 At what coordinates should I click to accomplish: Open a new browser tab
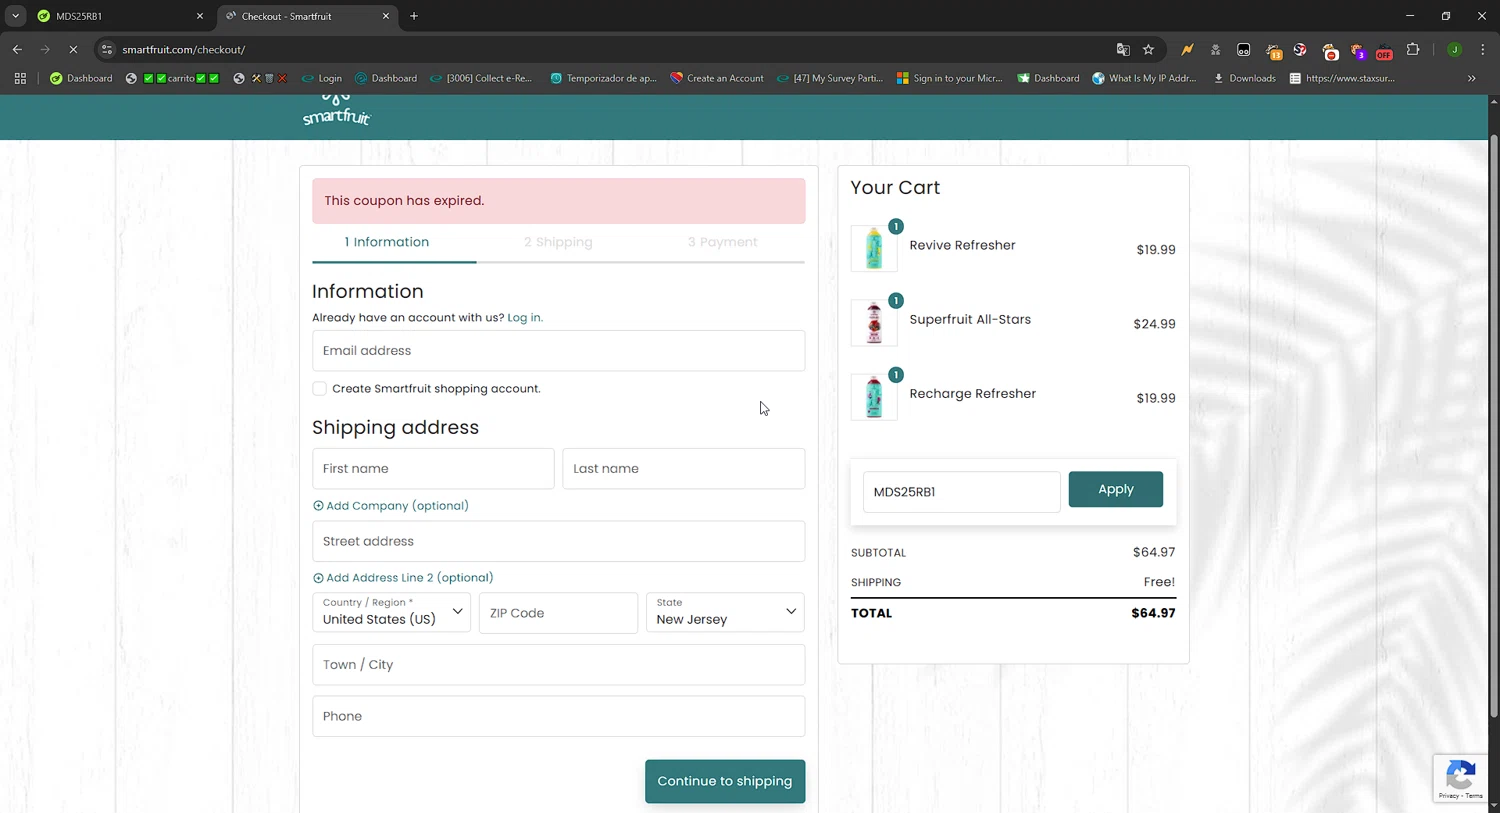pos(414,16)
